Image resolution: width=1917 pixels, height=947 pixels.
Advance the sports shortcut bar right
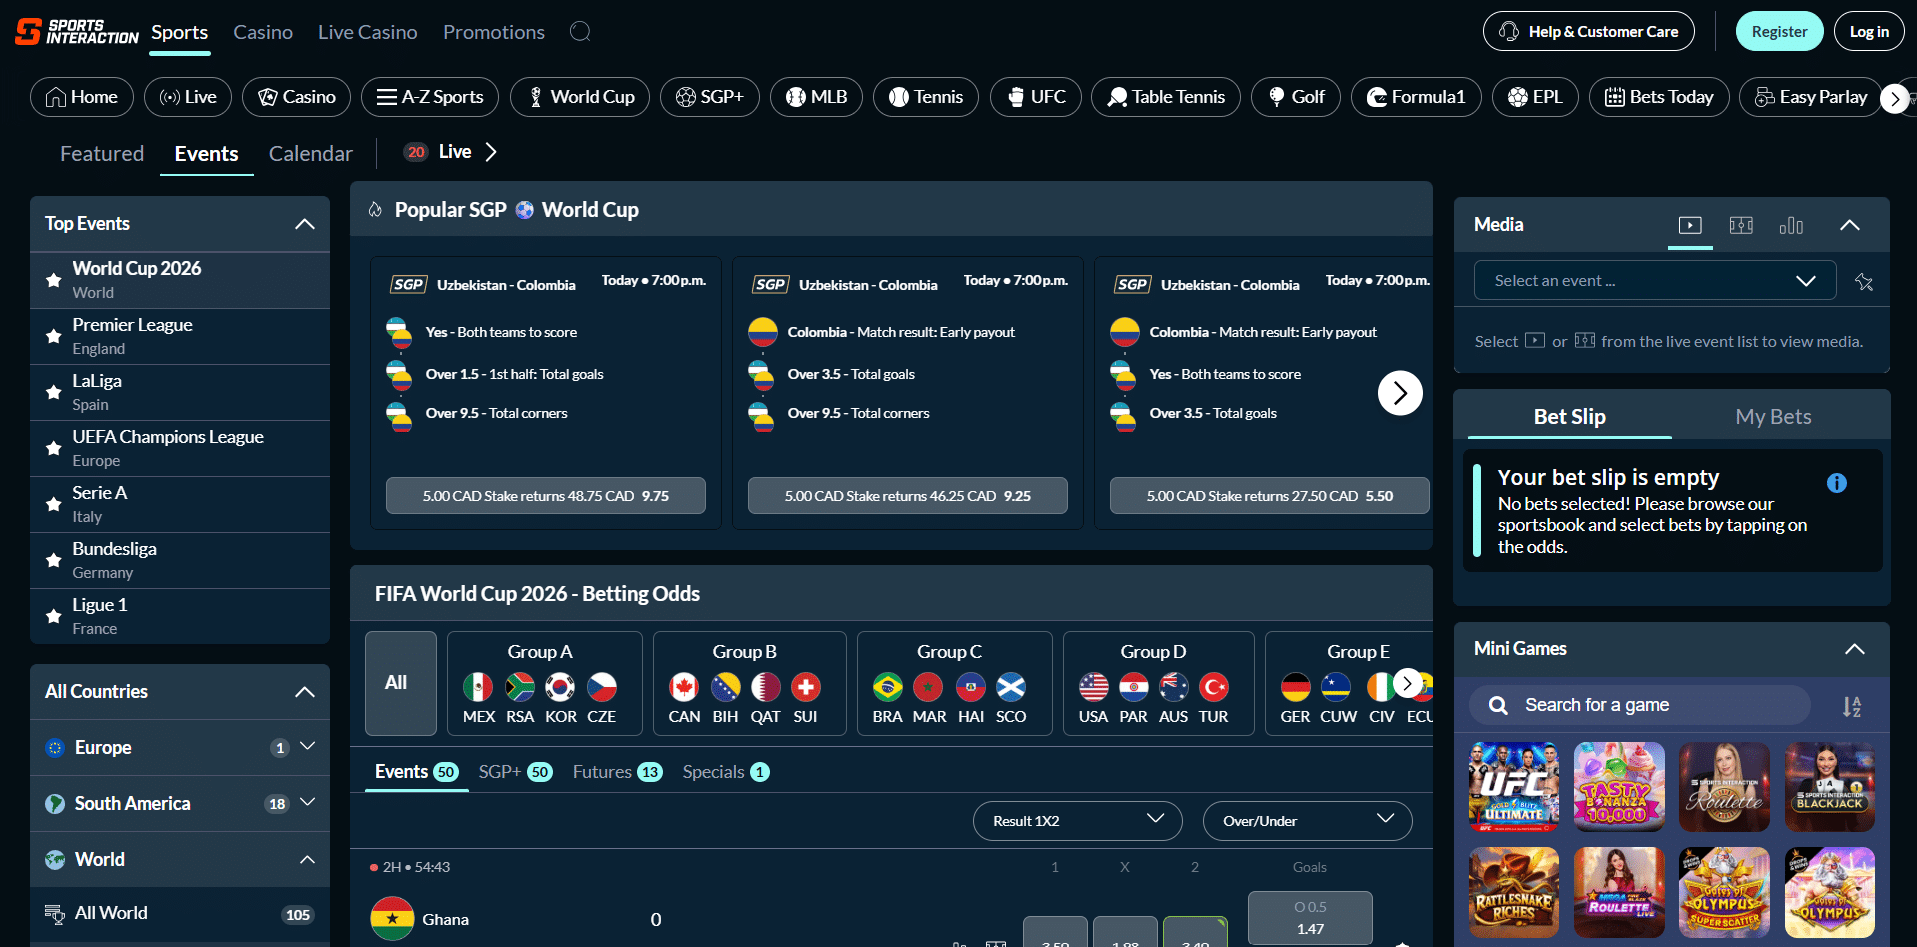click(x=1895, y=99)
